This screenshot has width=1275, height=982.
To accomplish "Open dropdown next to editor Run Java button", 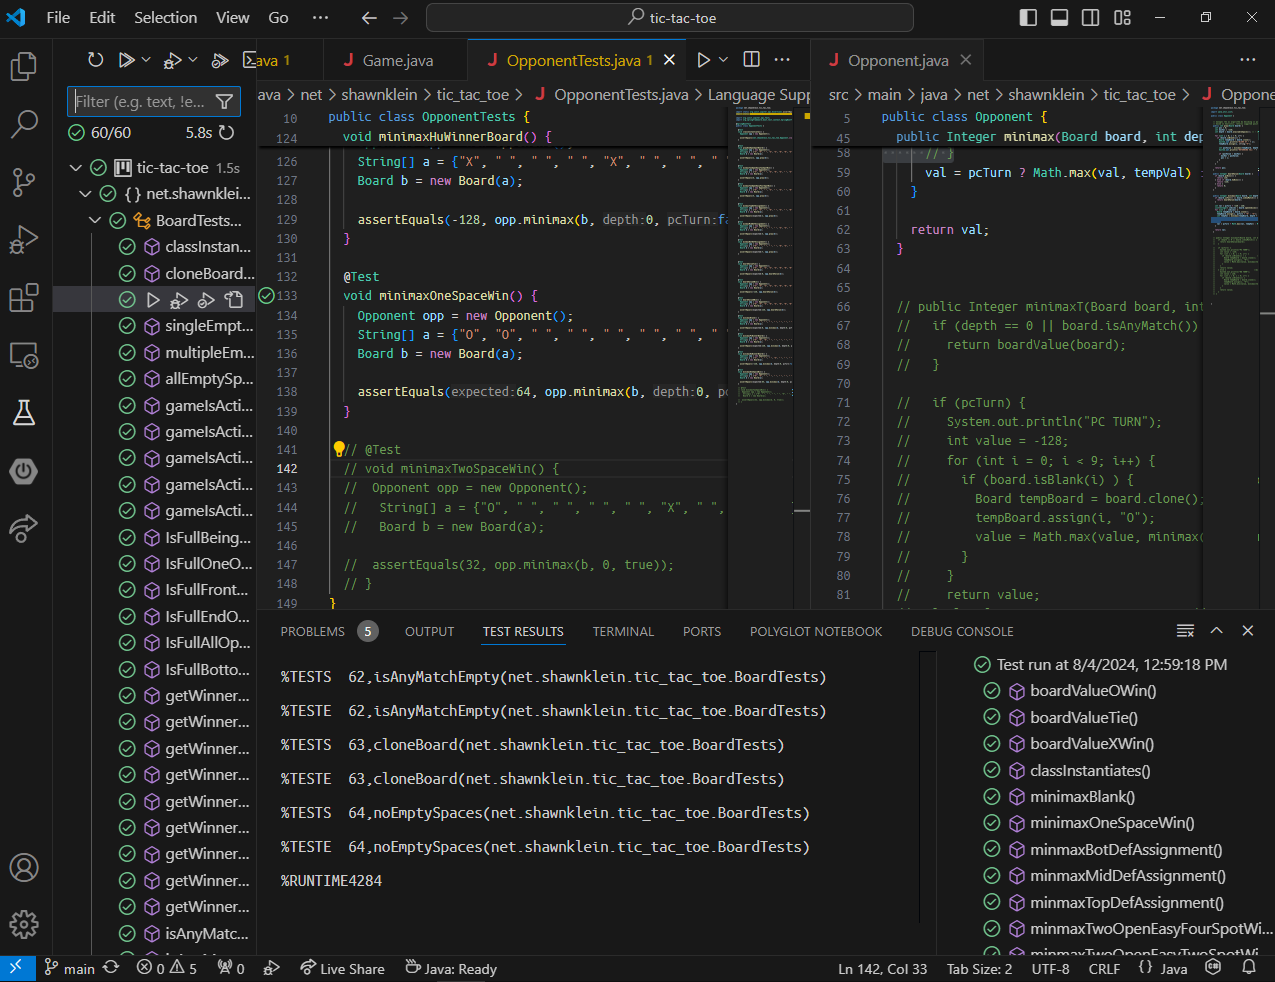I will click(723, 60).
